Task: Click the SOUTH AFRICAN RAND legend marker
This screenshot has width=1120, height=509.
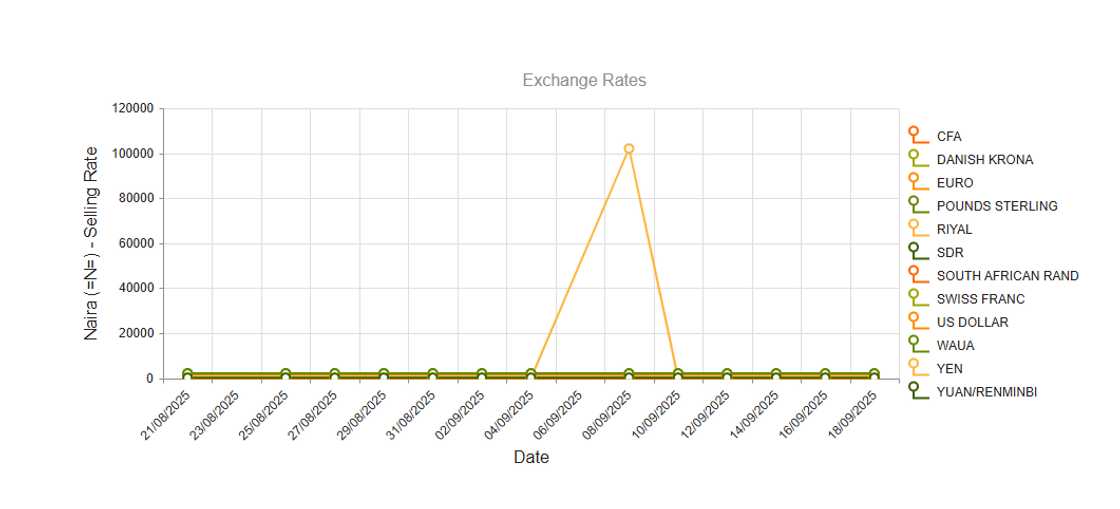Action: 917,275
